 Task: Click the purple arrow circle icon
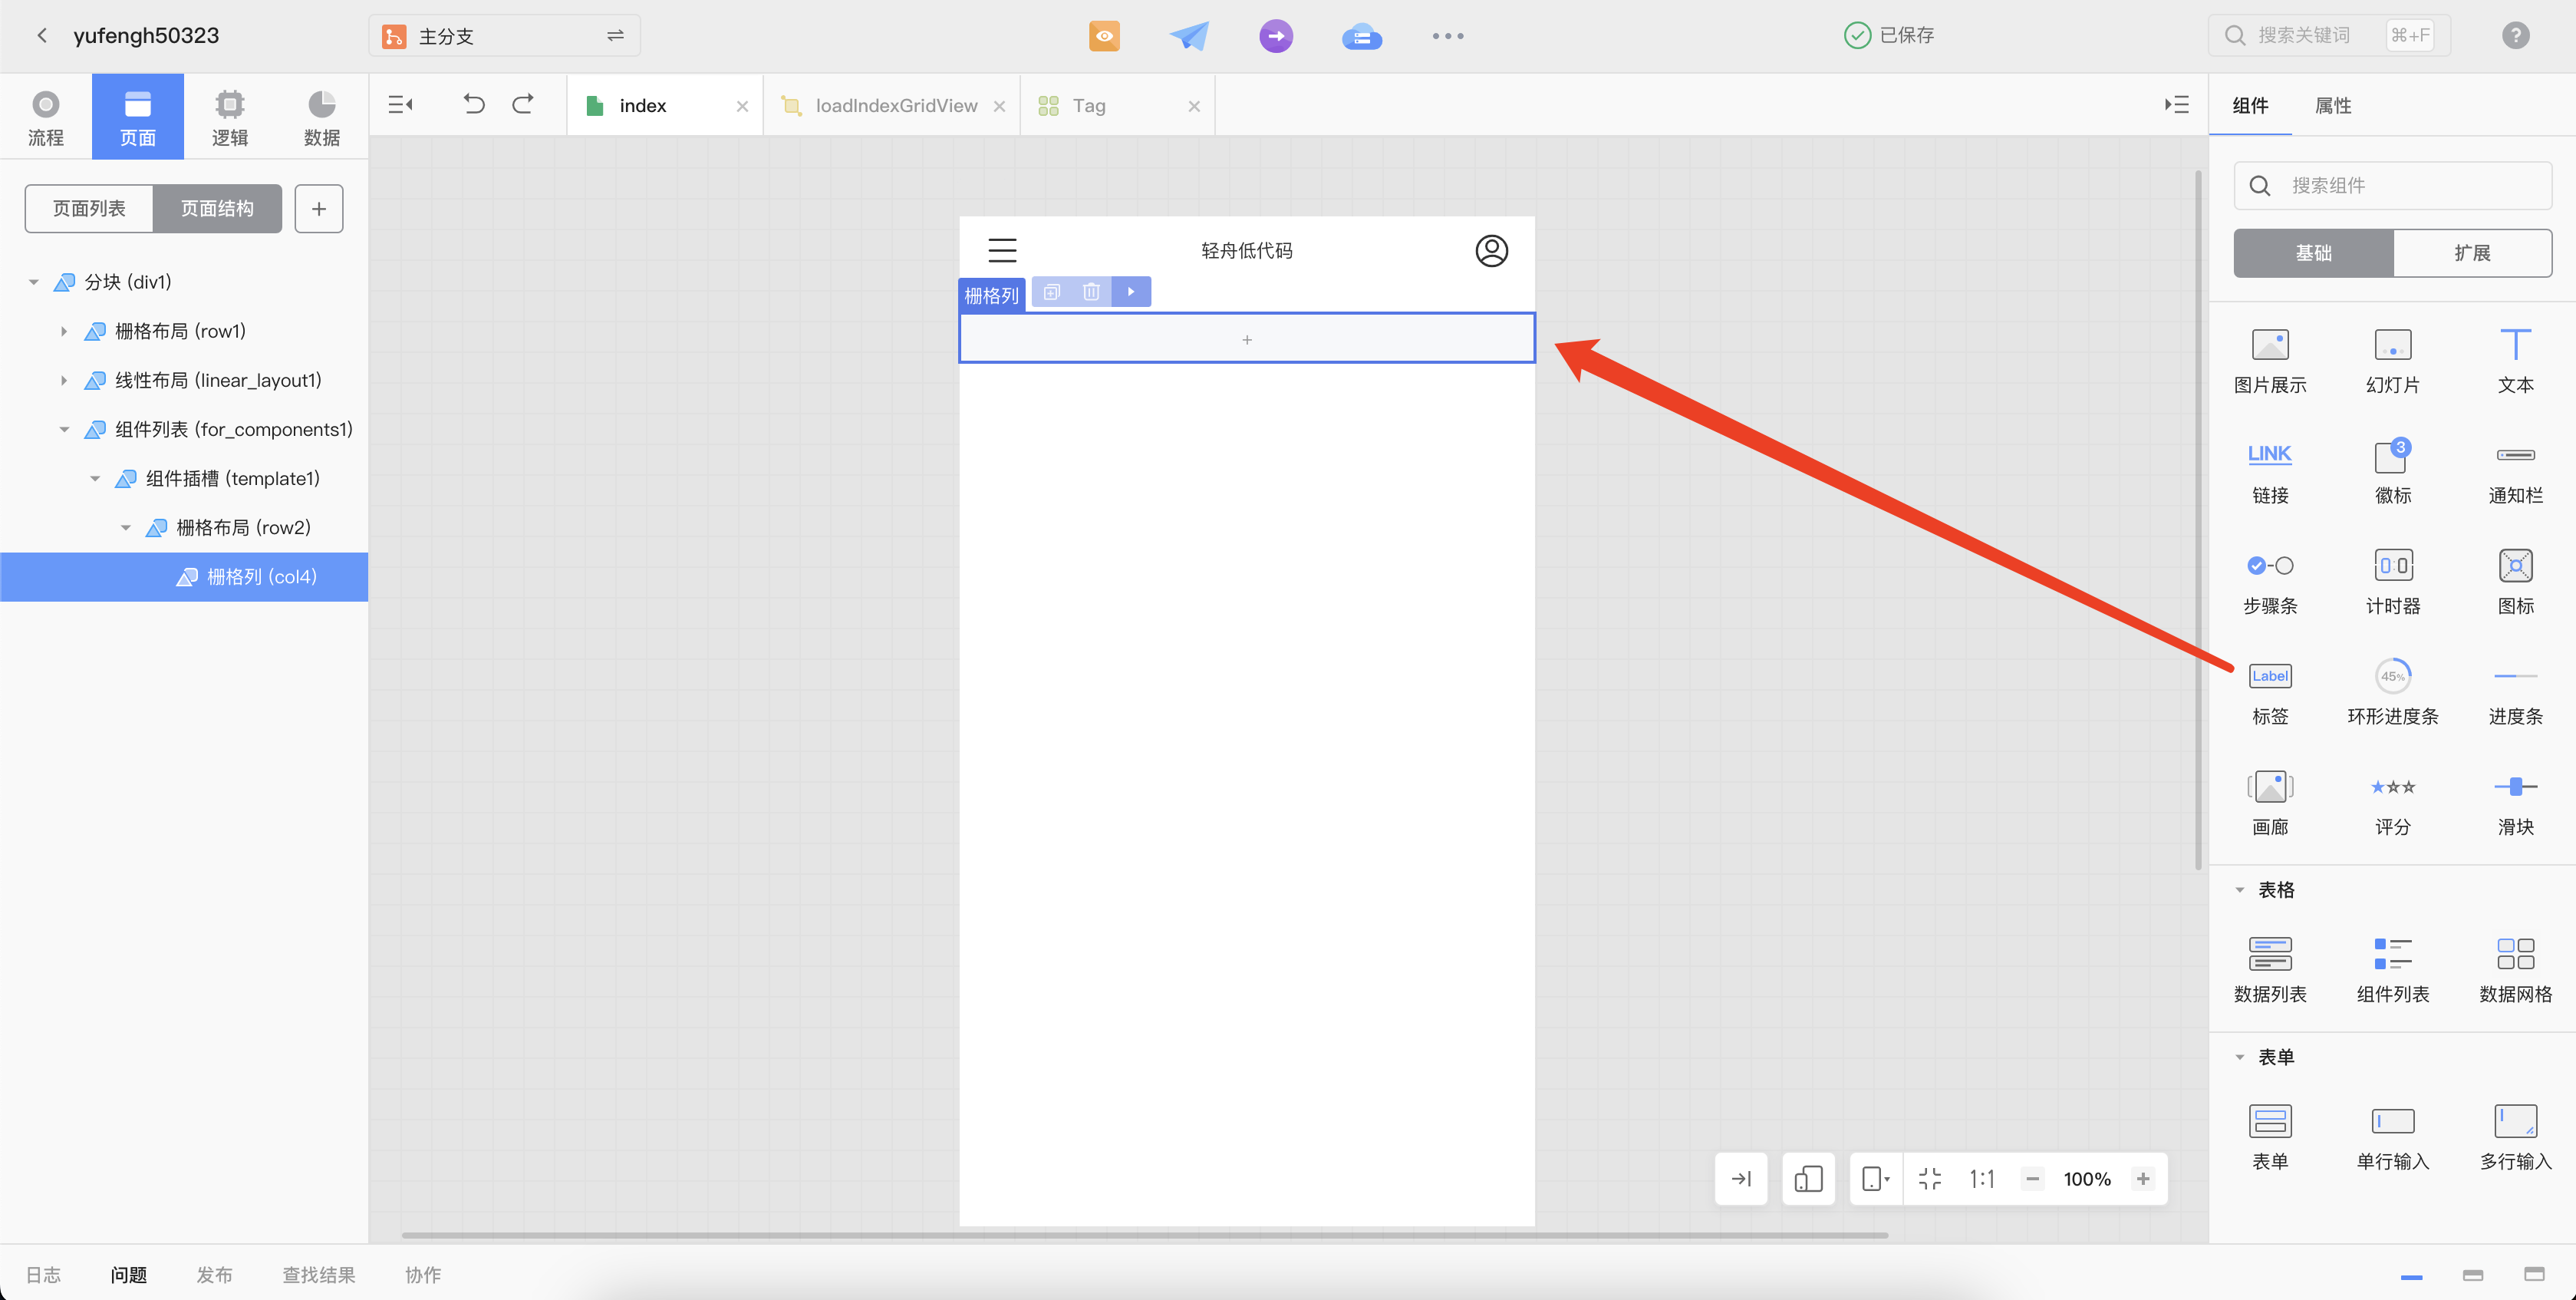(1275, 36)
